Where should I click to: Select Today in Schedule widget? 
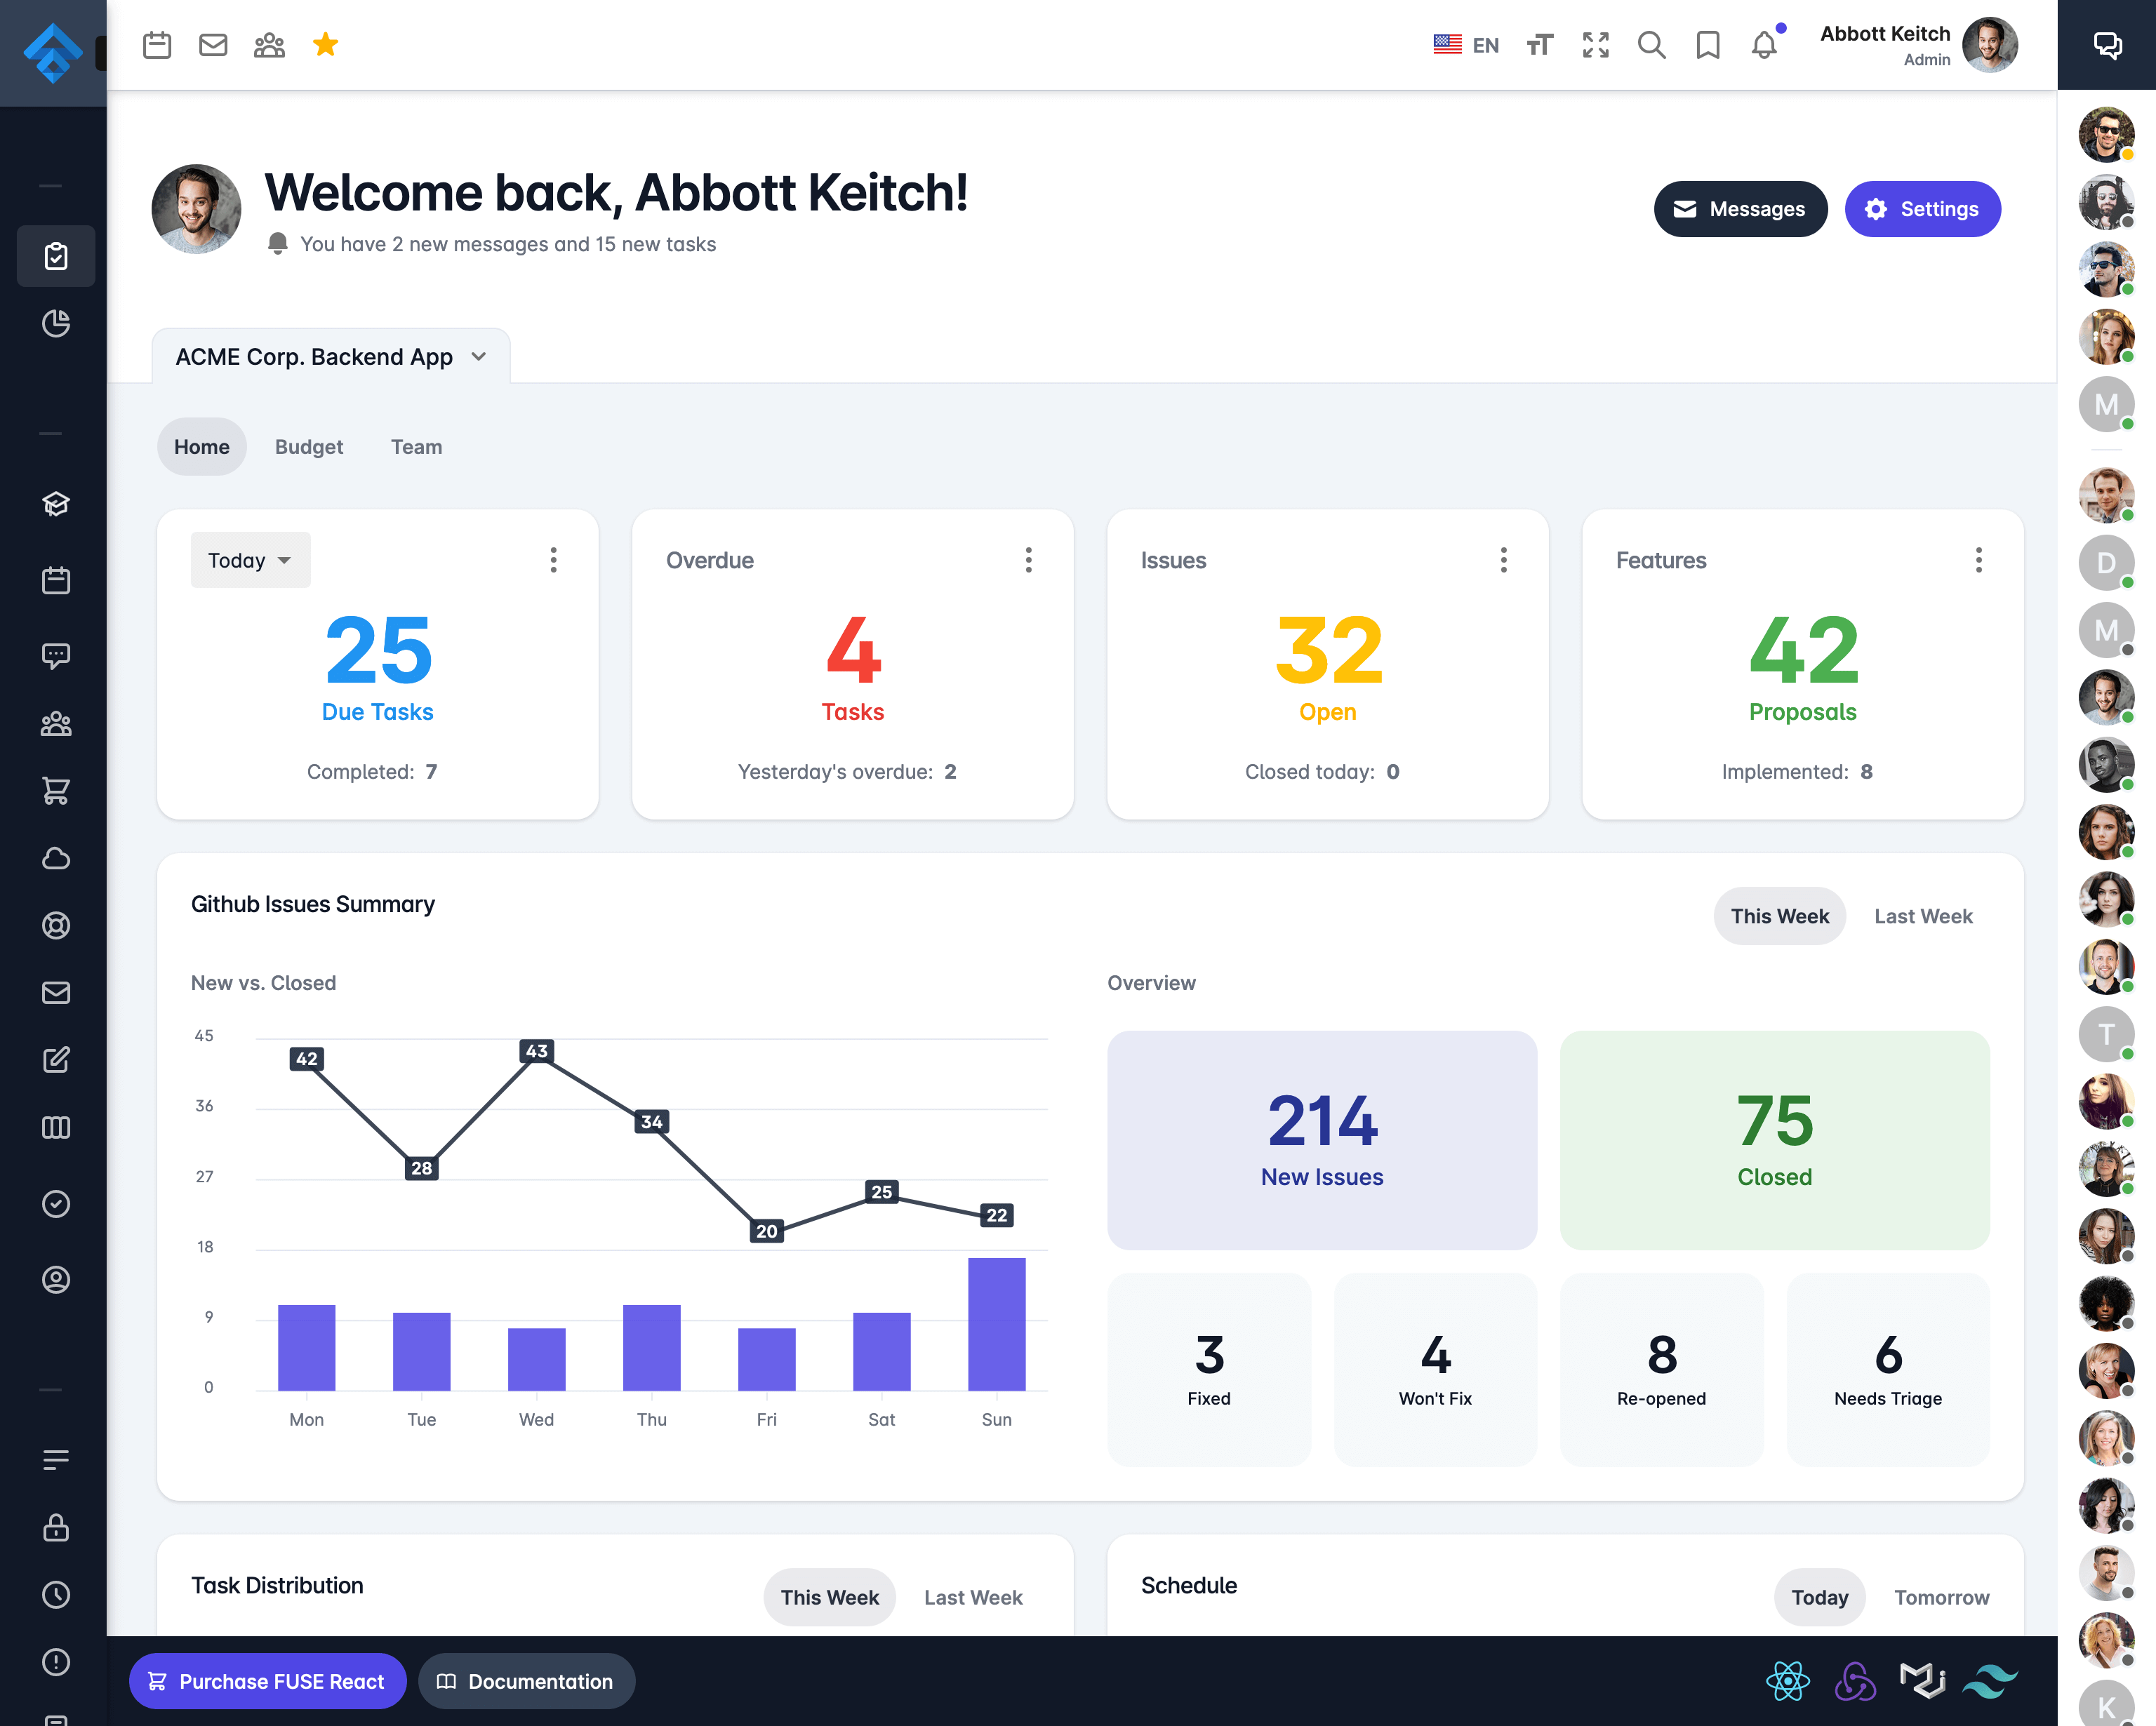click(x=1819, y=1597)
